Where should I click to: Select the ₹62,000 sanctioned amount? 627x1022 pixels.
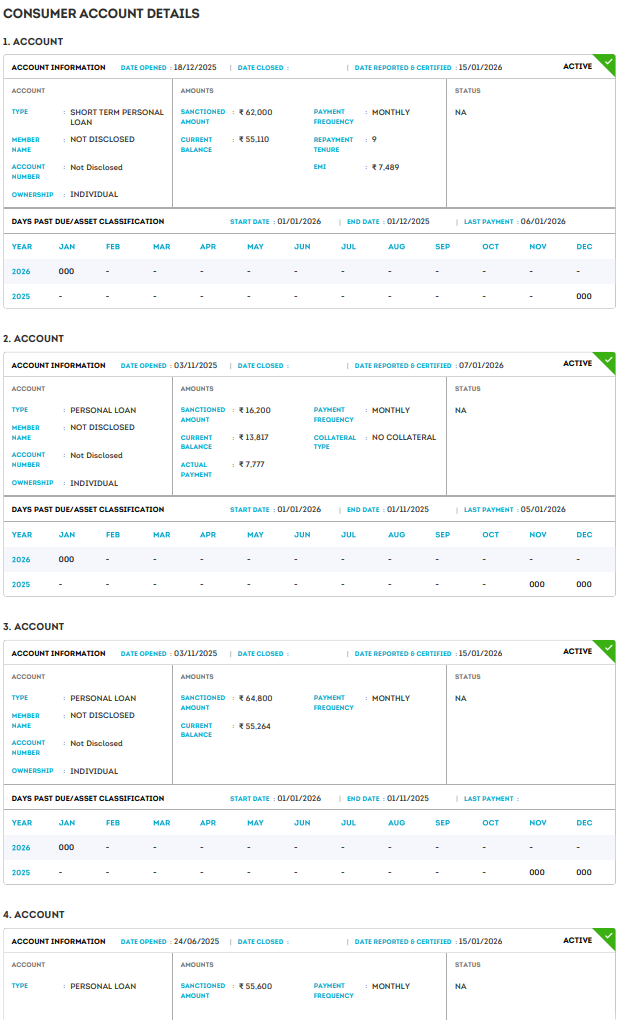(x=255, y=112)
